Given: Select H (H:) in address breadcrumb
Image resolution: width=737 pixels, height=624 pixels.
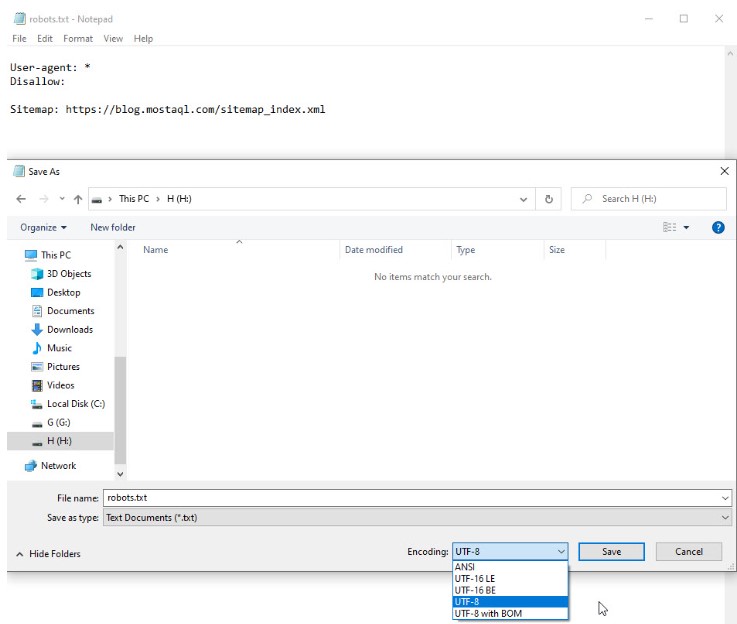Looking at the screenshot, I should [179, 199].
